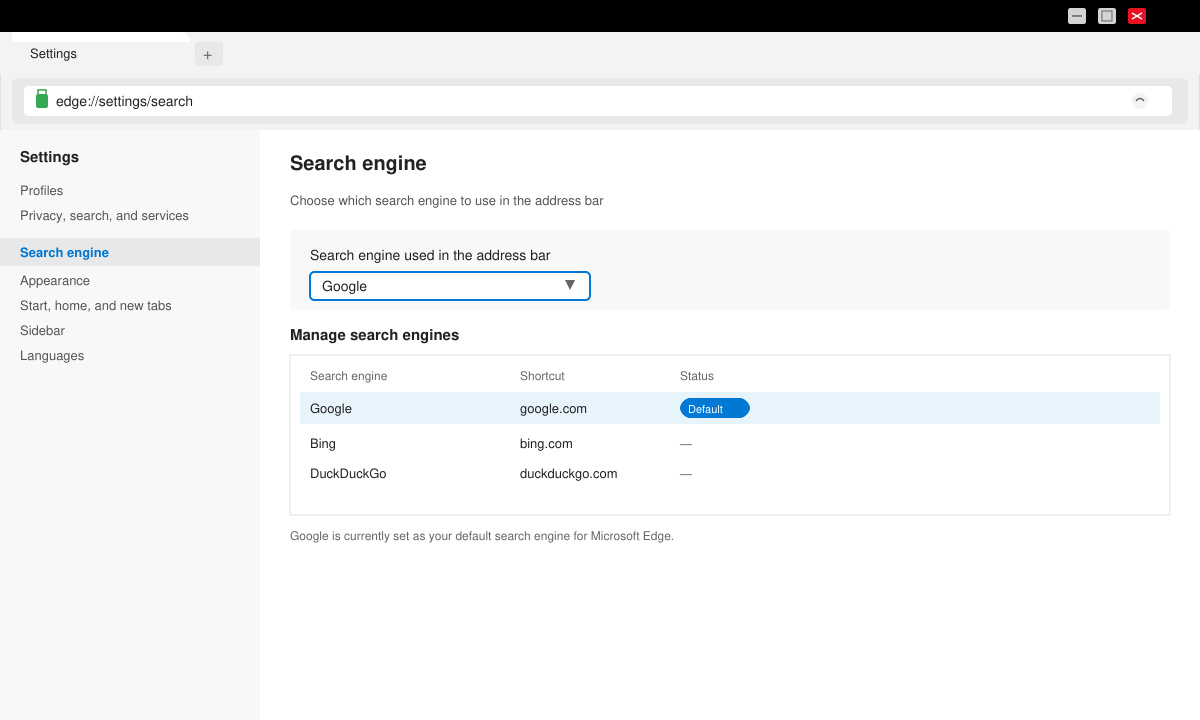This screenshot has width=1200, height=720.
Task: Select Search engine in sidebar
Action: point(130,252)
